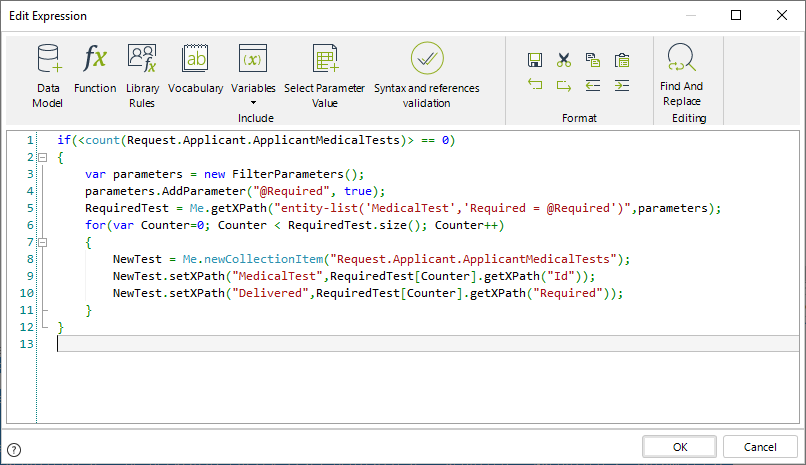Run Syntax and references validation
Image resolution: width=806 pixels, height=465 pixels.
click(x=426, y=60)
